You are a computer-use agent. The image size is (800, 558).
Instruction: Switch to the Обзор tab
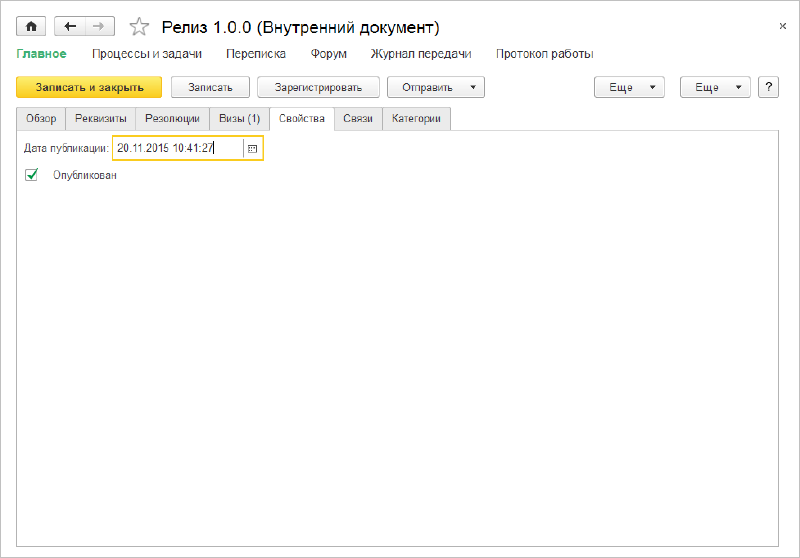(x=41, y=119)
